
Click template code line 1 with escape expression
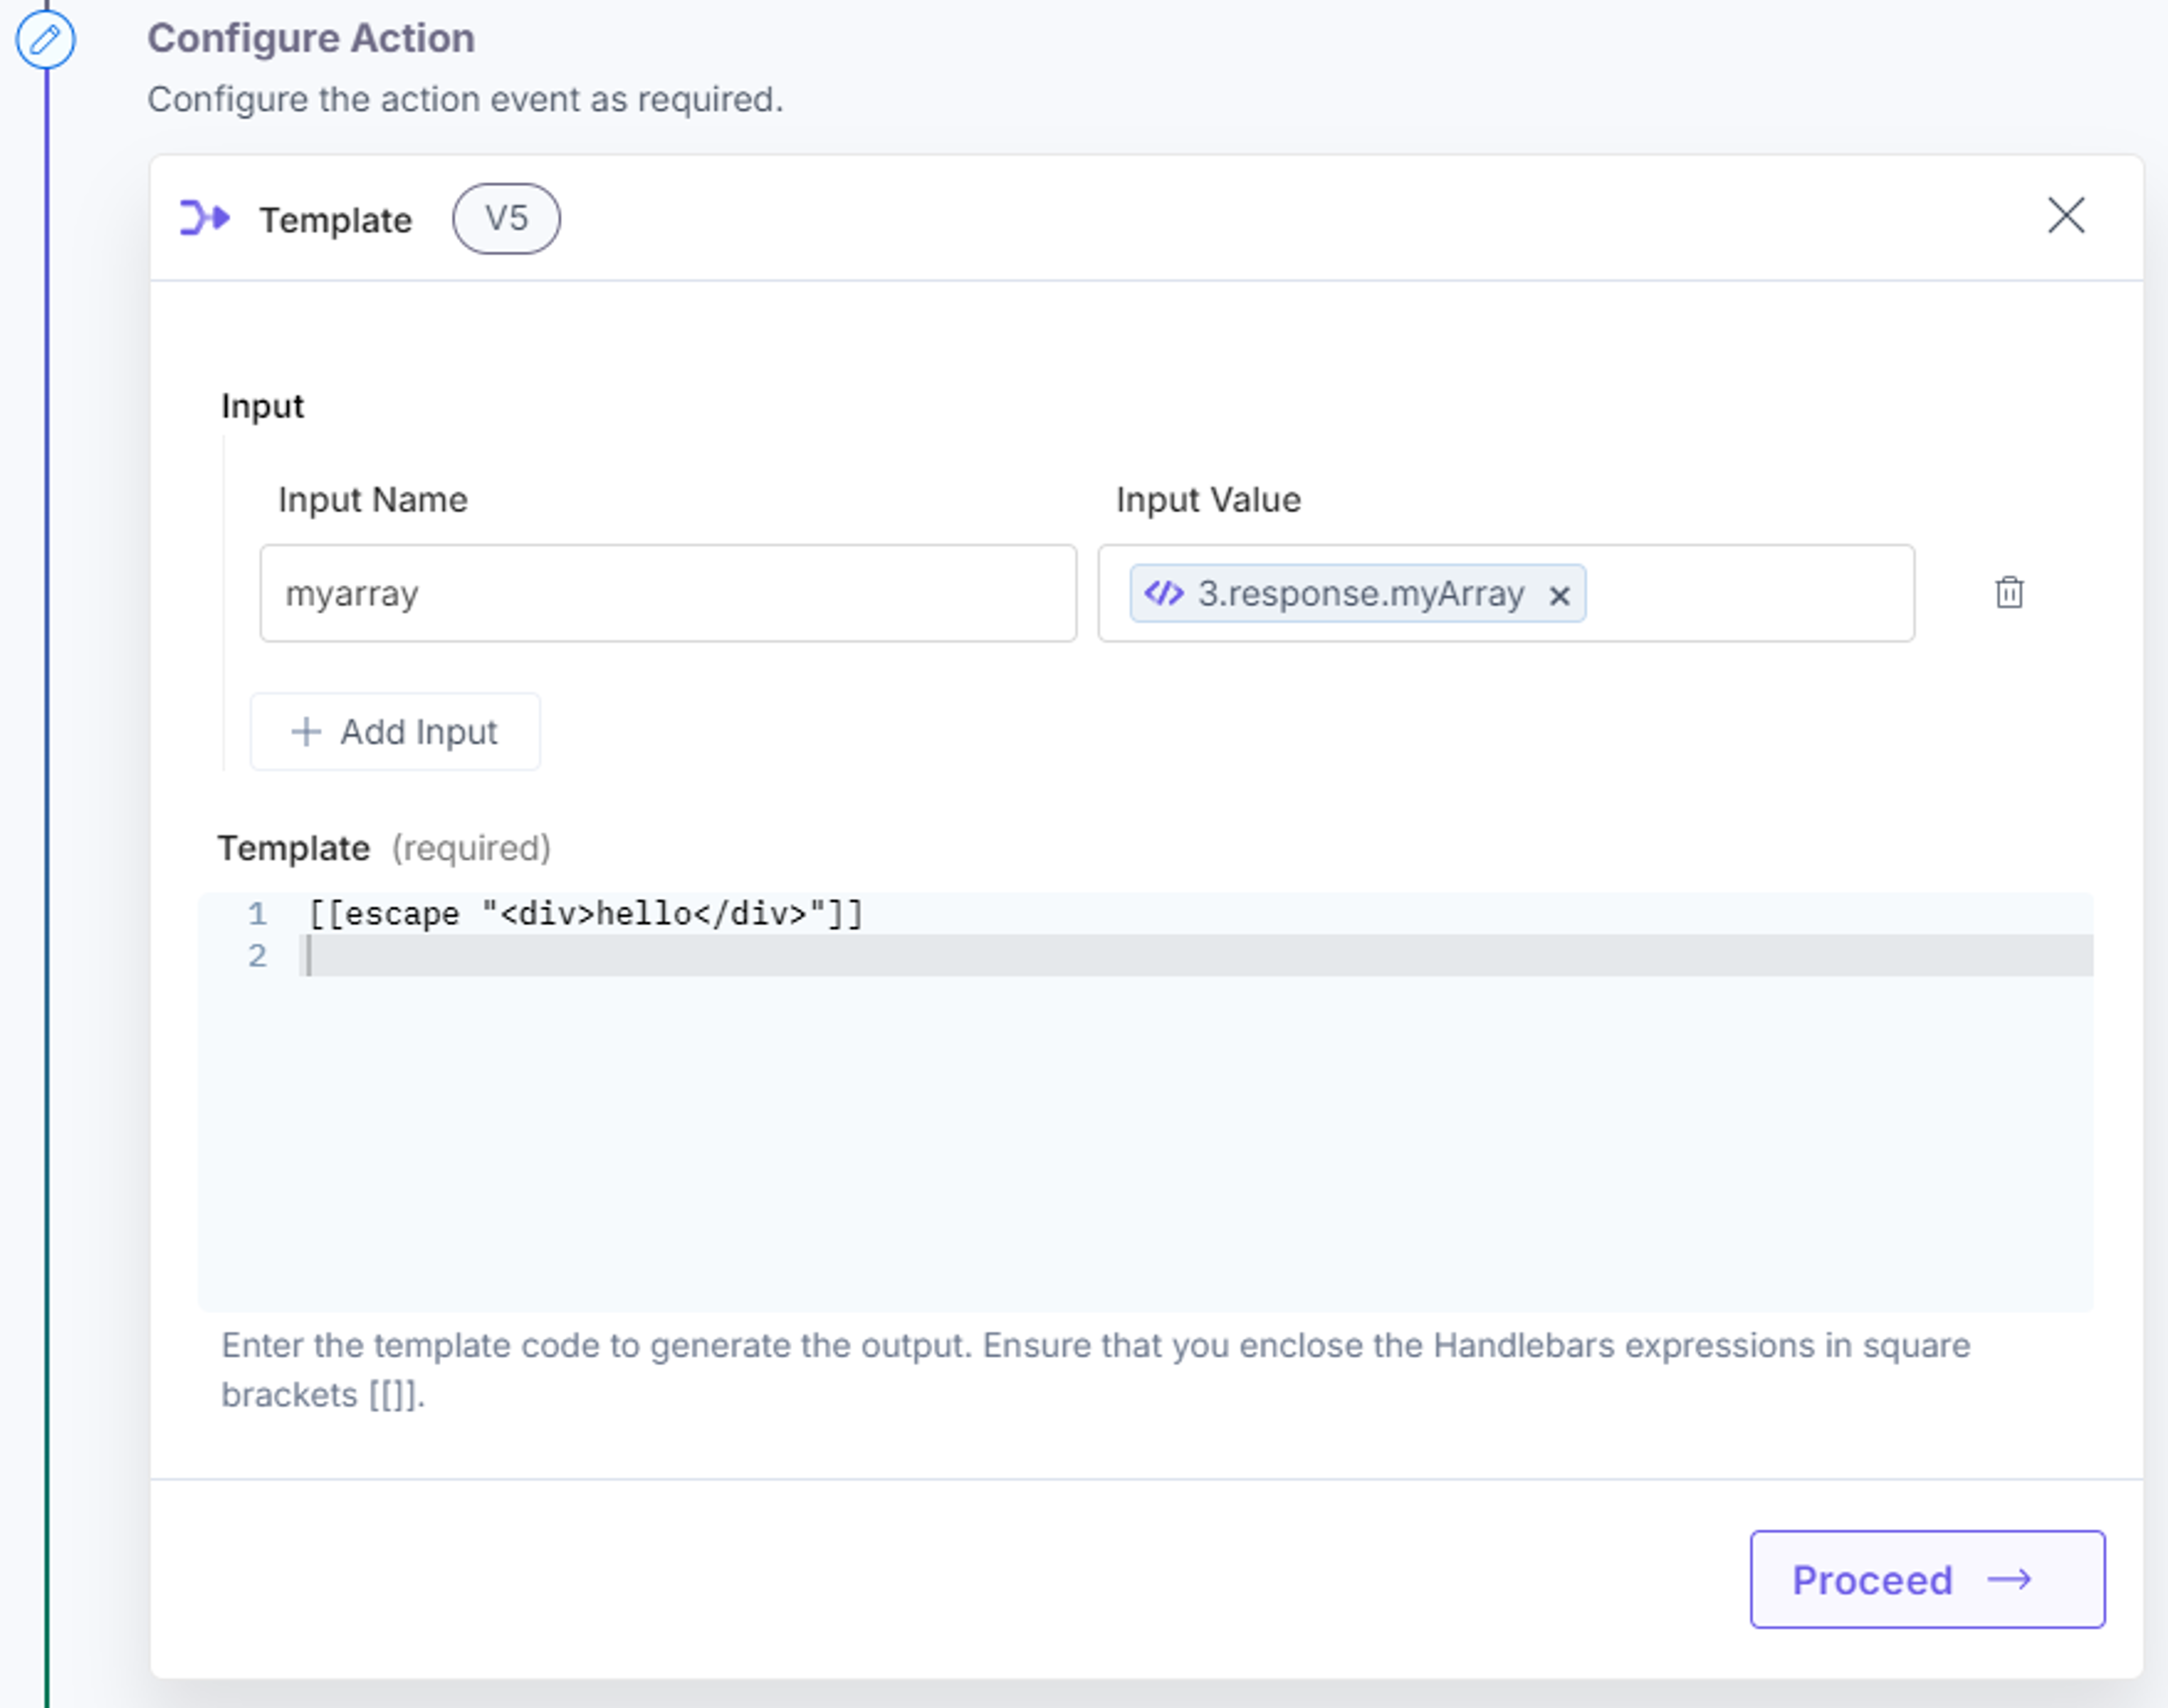(586, 914)
